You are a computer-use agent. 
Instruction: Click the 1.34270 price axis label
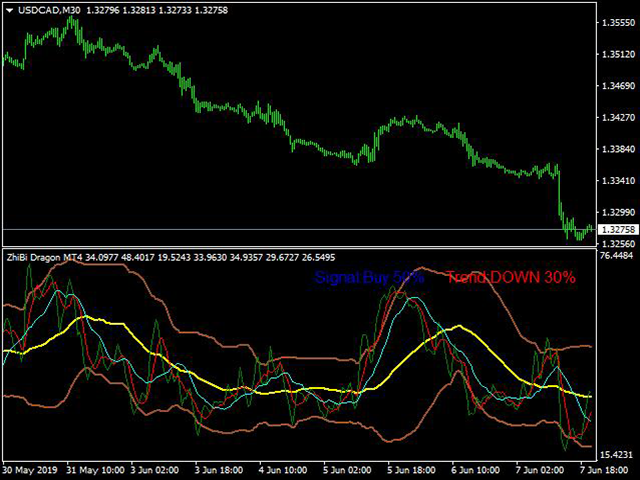click(619, 118)
